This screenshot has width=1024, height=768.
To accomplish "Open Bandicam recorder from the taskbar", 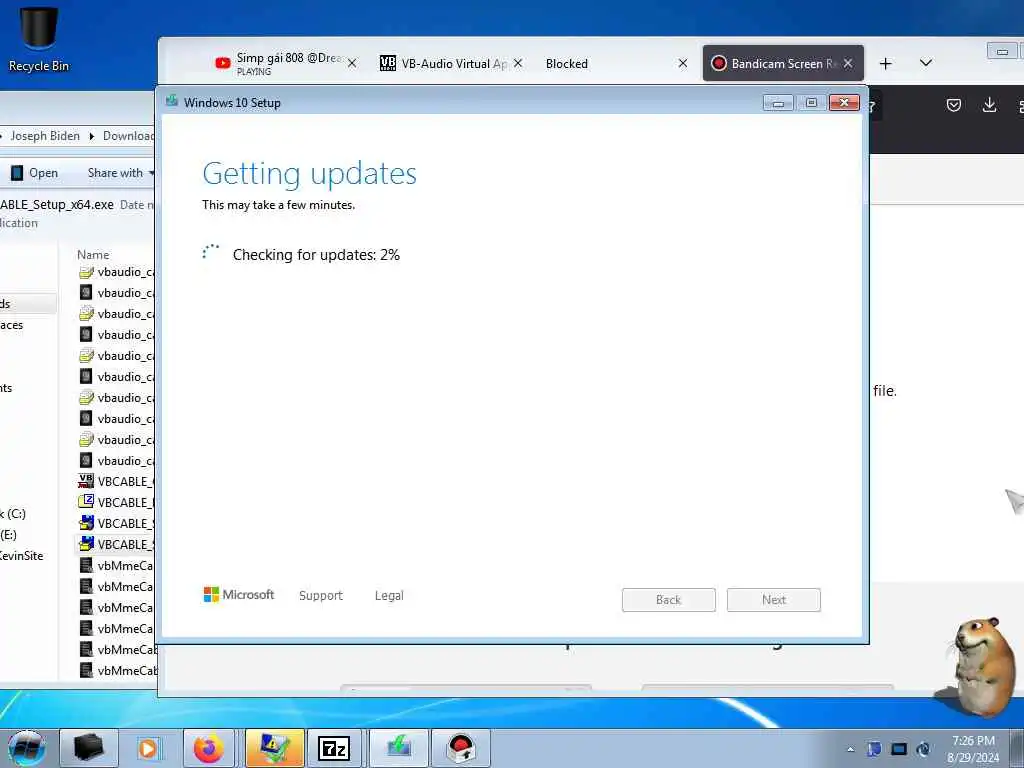I will [461, 748].
